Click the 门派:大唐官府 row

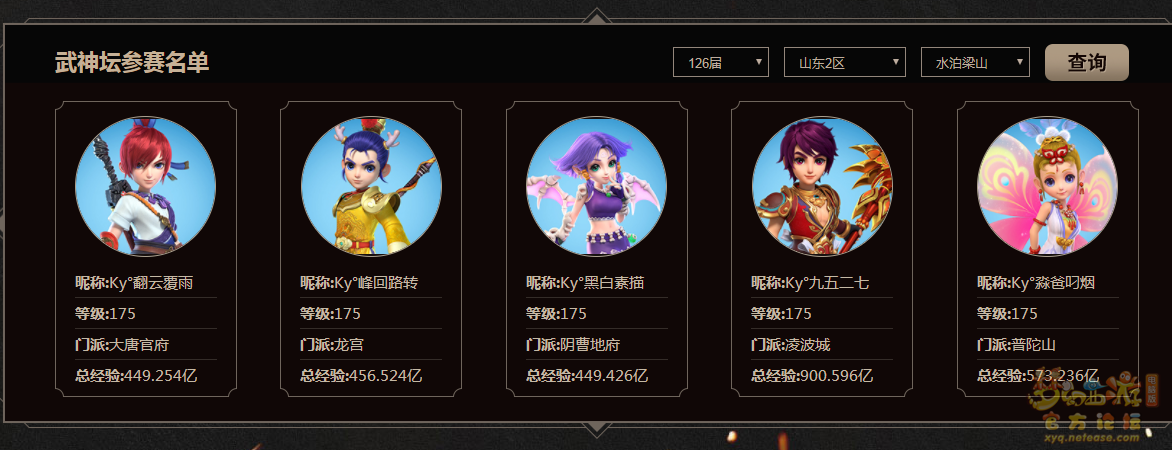[x=146, y=345]
